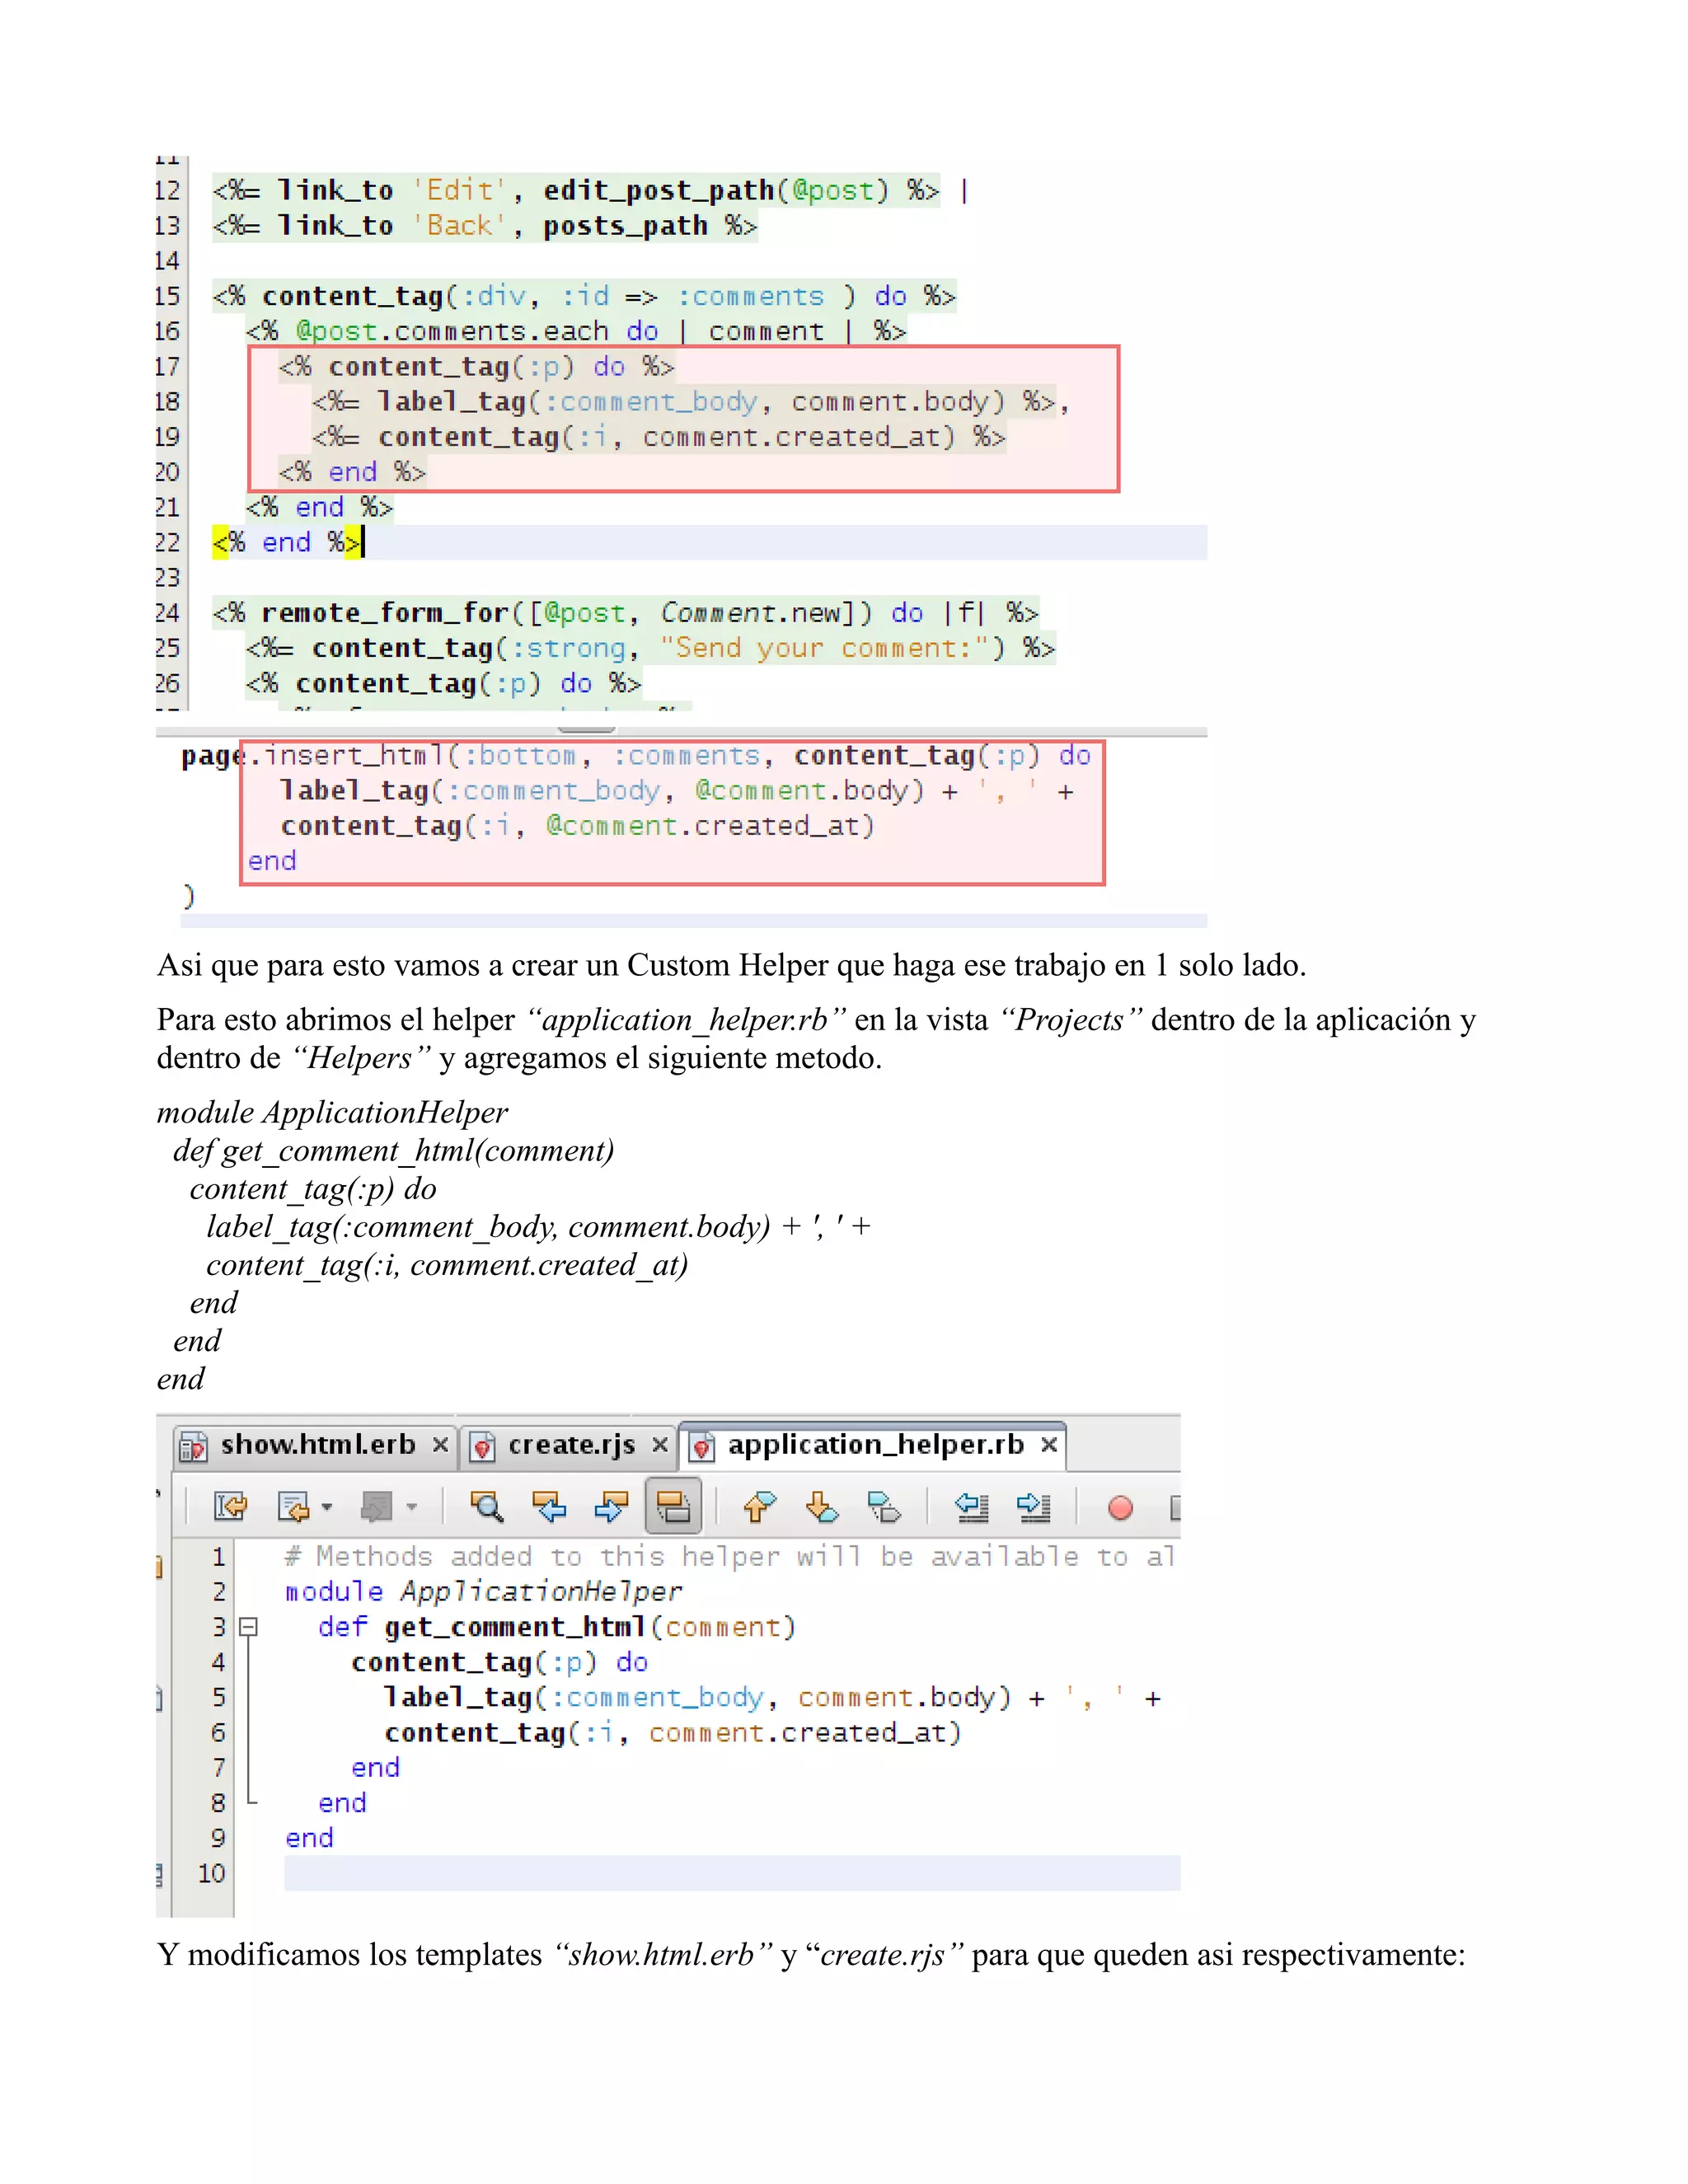Image resolution: width=1688 pixels, height=2184 pixels.
Task: Click the Back navigation history icon
Action: click(293, 1506)
